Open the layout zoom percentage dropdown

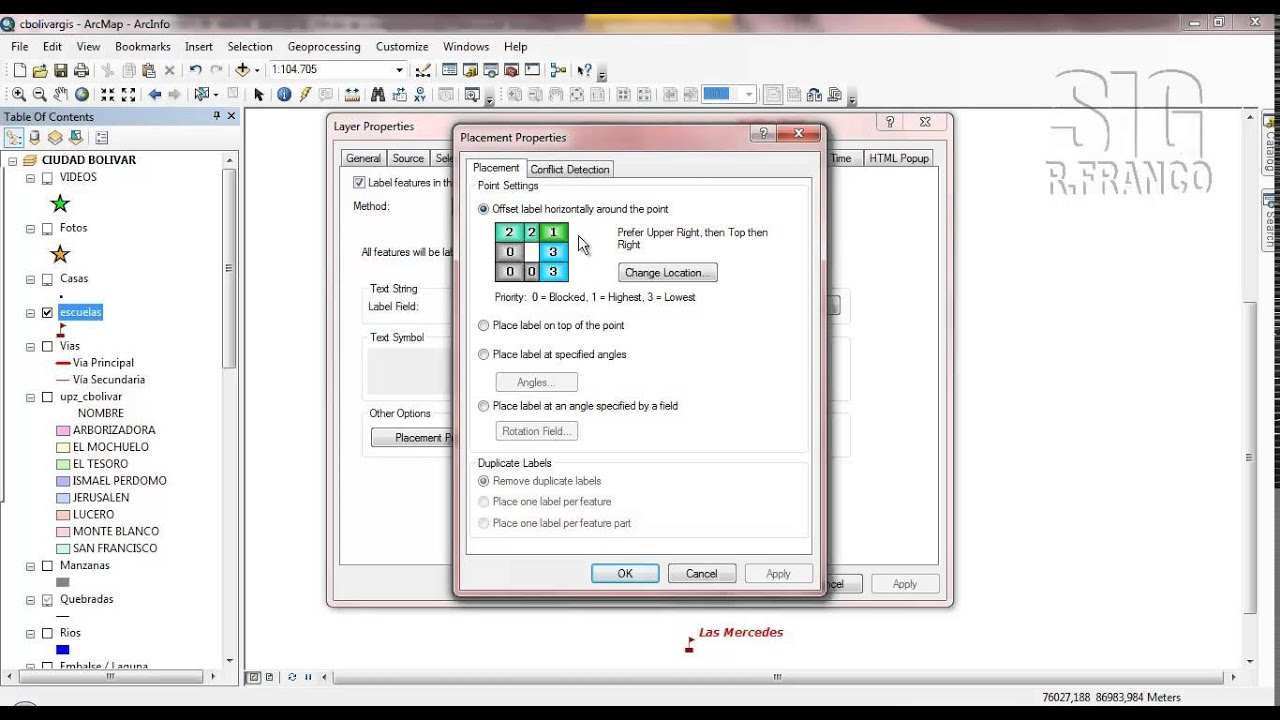pyautogui.click(x=748, y=95)
